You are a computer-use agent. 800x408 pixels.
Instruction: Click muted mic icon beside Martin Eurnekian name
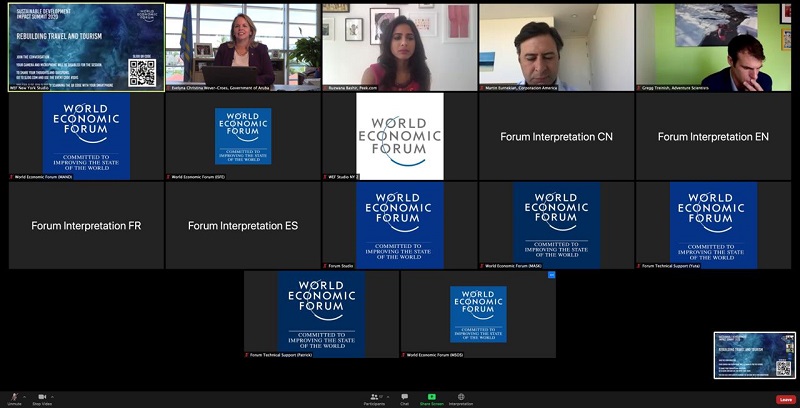pos(482,88)
